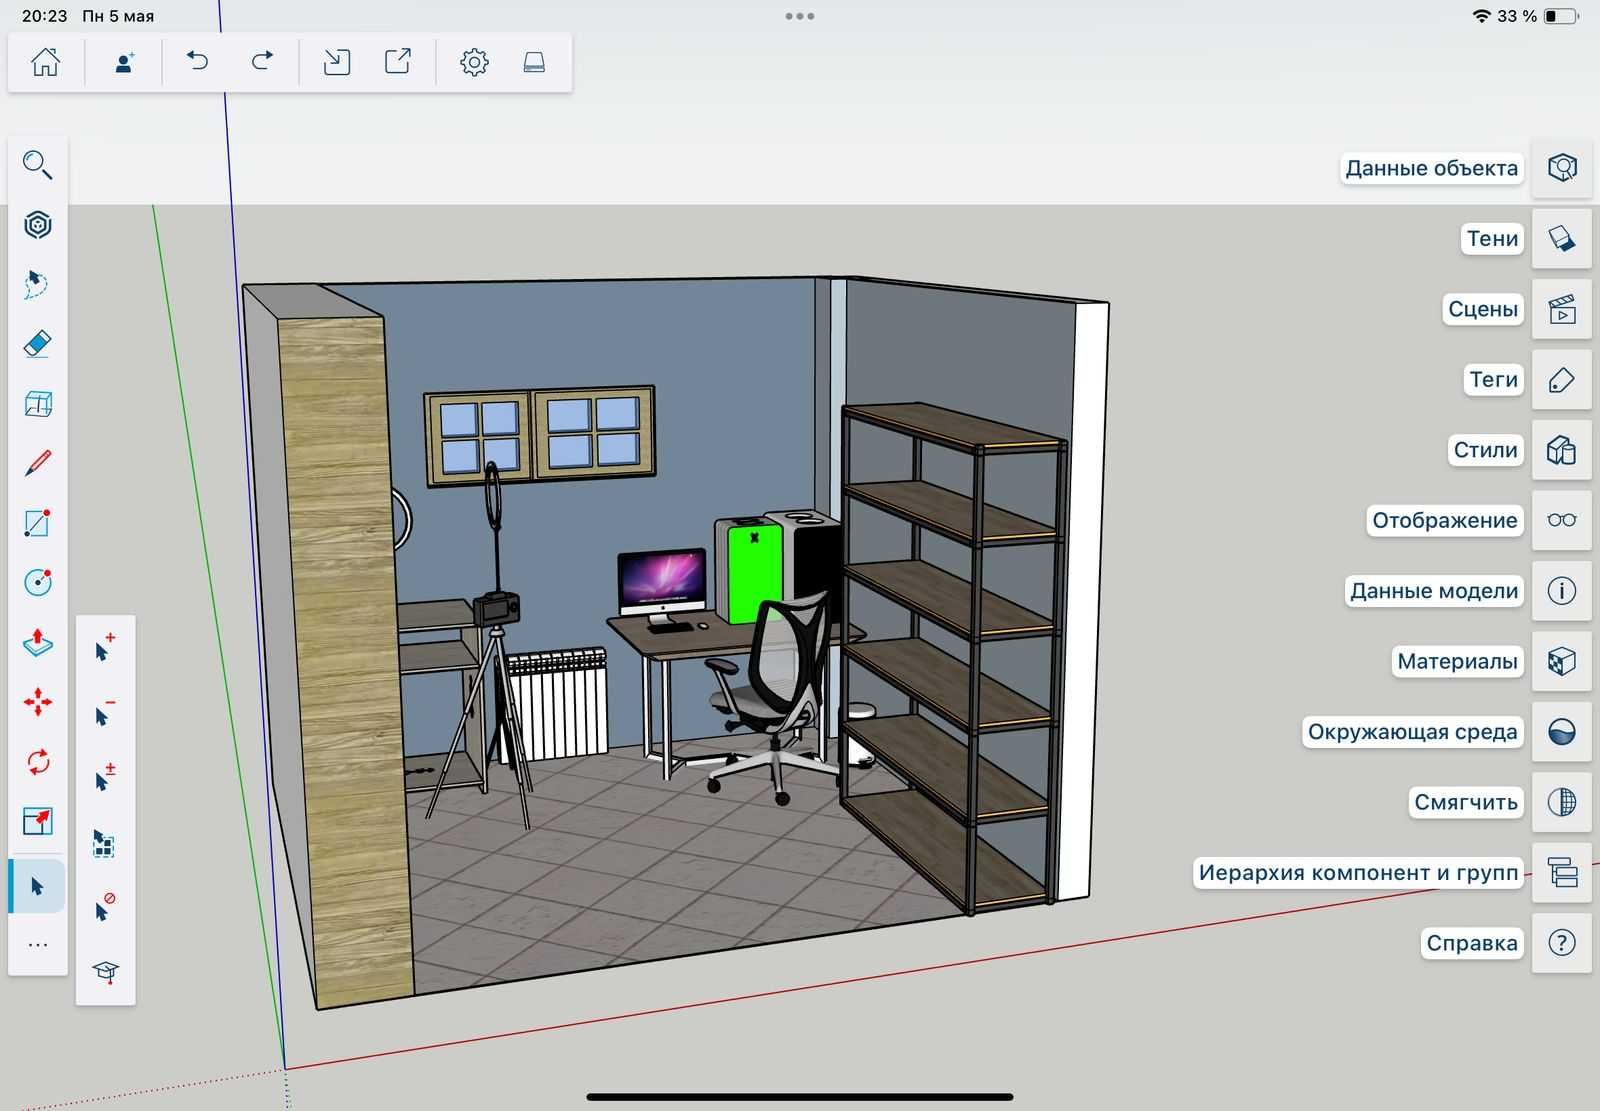Select the white radiator under the window
The image size is (1600, 1111).
[x=557, y=703]
